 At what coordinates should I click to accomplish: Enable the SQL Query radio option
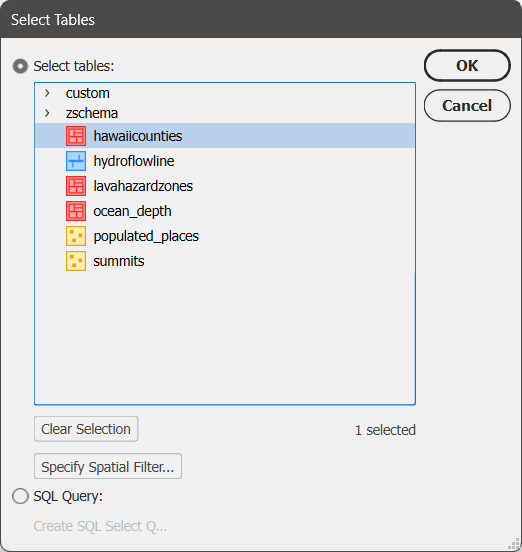click(x=20, y=496)
